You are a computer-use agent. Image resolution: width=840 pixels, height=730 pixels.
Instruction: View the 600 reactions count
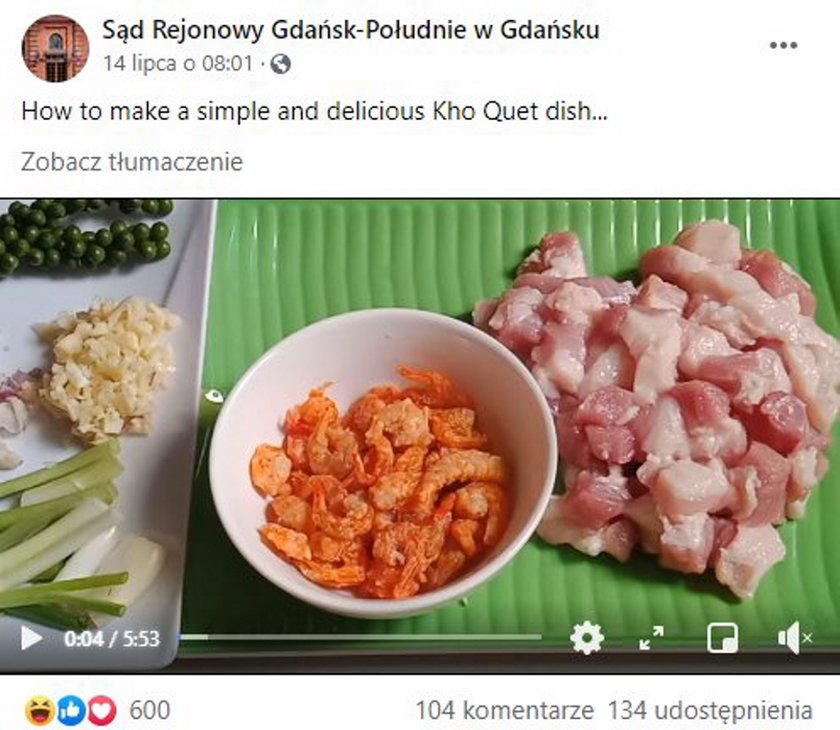(149, 711)
